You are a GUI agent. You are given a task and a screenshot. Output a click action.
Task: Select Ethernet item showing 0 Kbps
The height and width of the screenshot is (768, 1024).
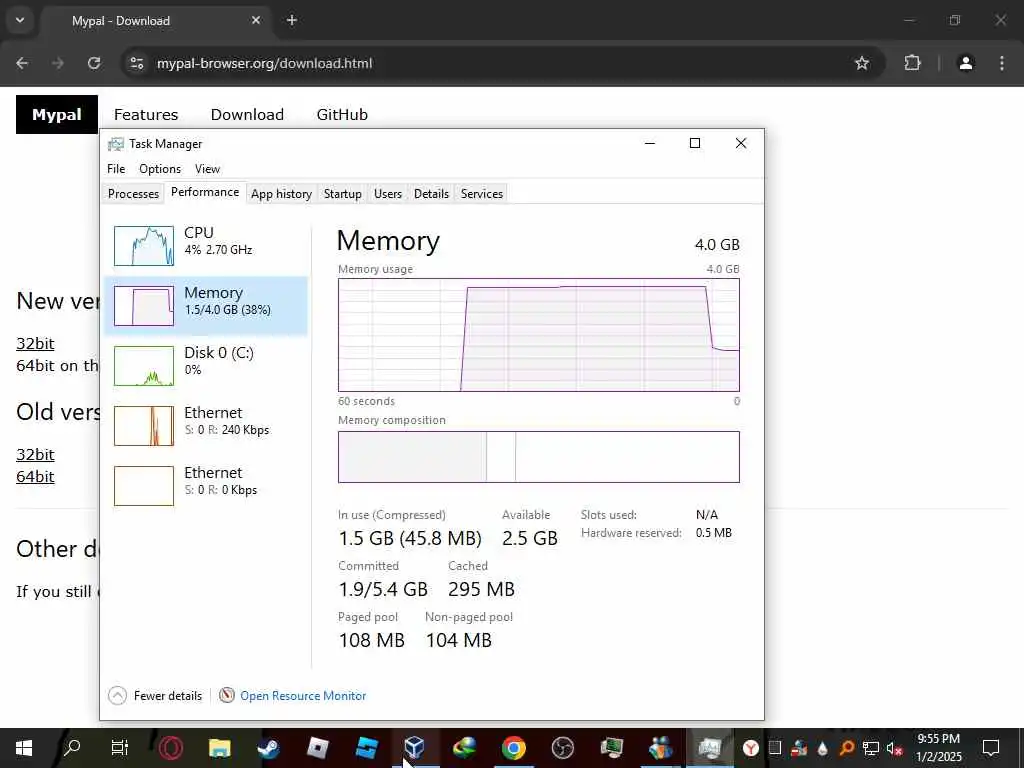tap(206, 486)
